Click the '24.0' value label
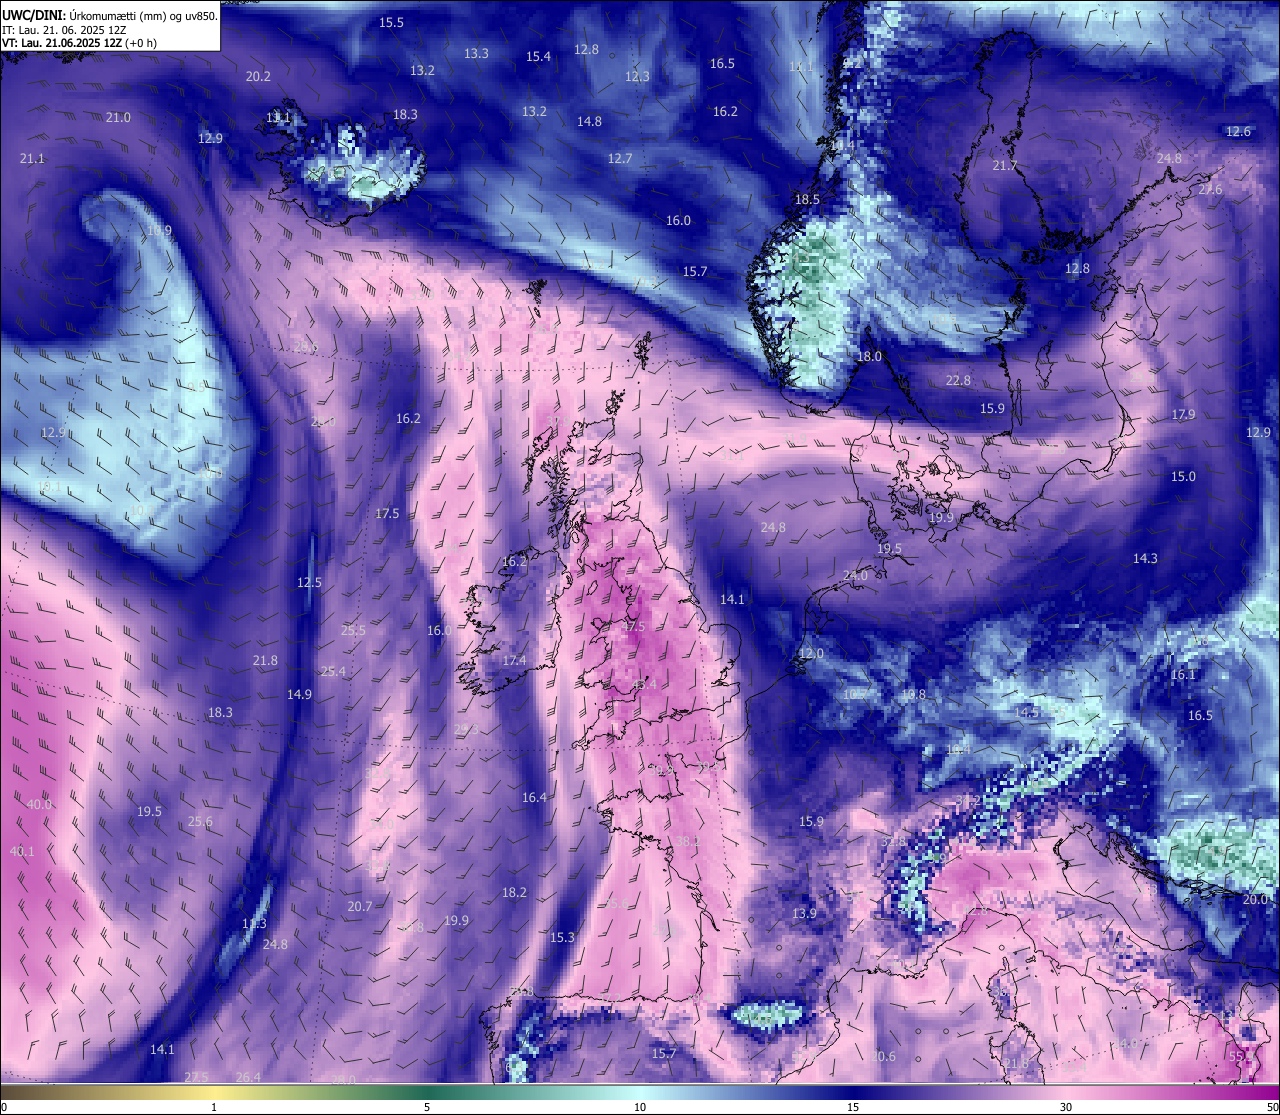 (855, 575)
